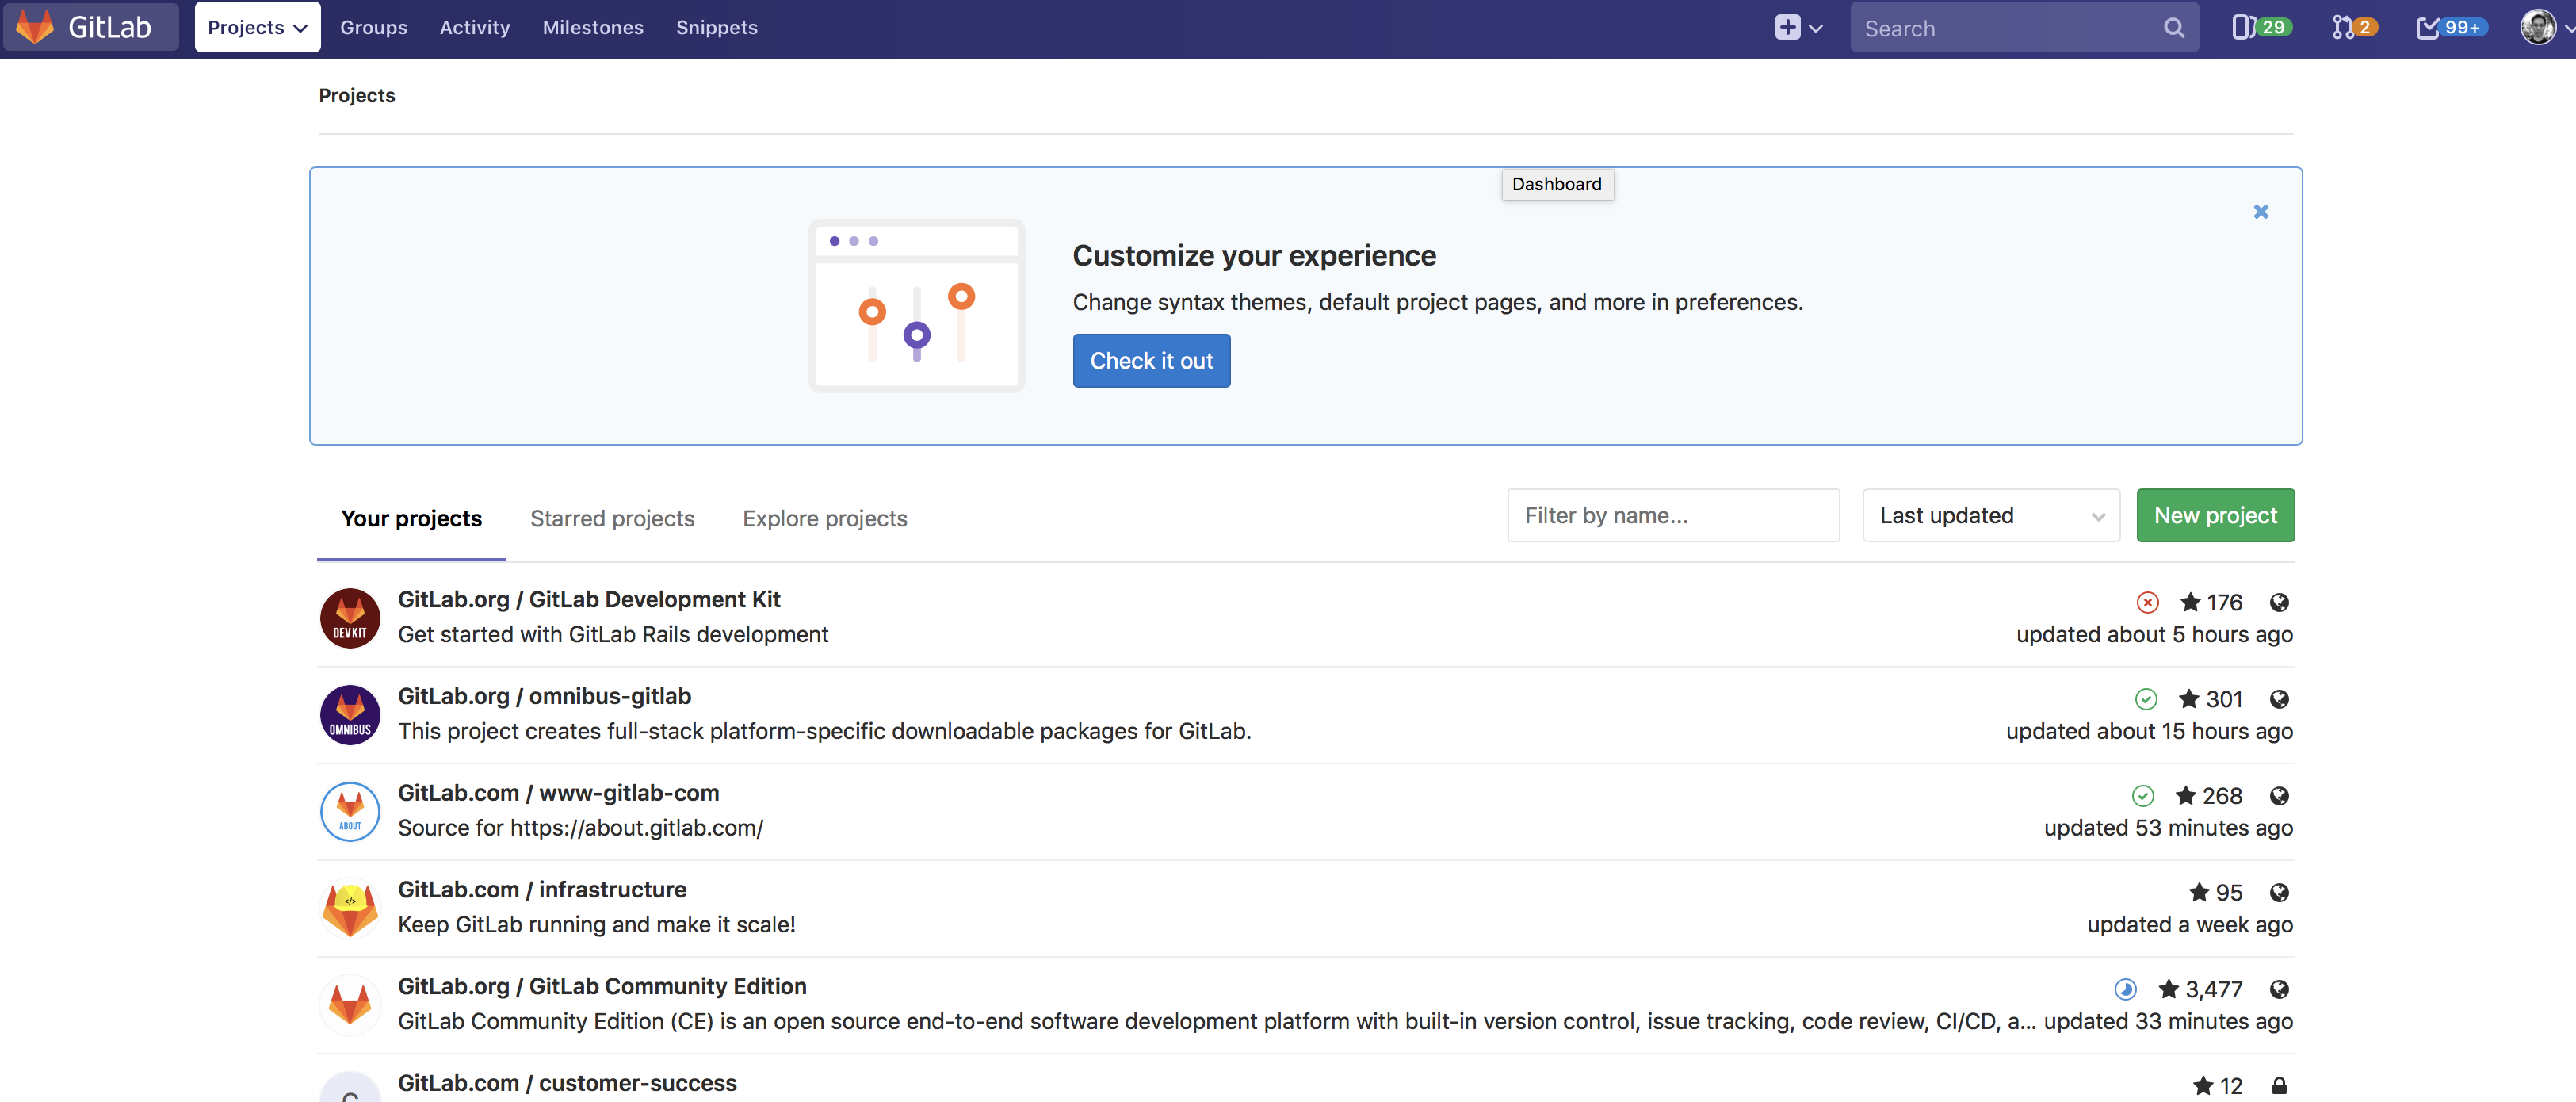The width and height of the screenshot is (2576, 1102).
Task: Click public globe icon on www-gitlab-com row
Action: 2279,796
